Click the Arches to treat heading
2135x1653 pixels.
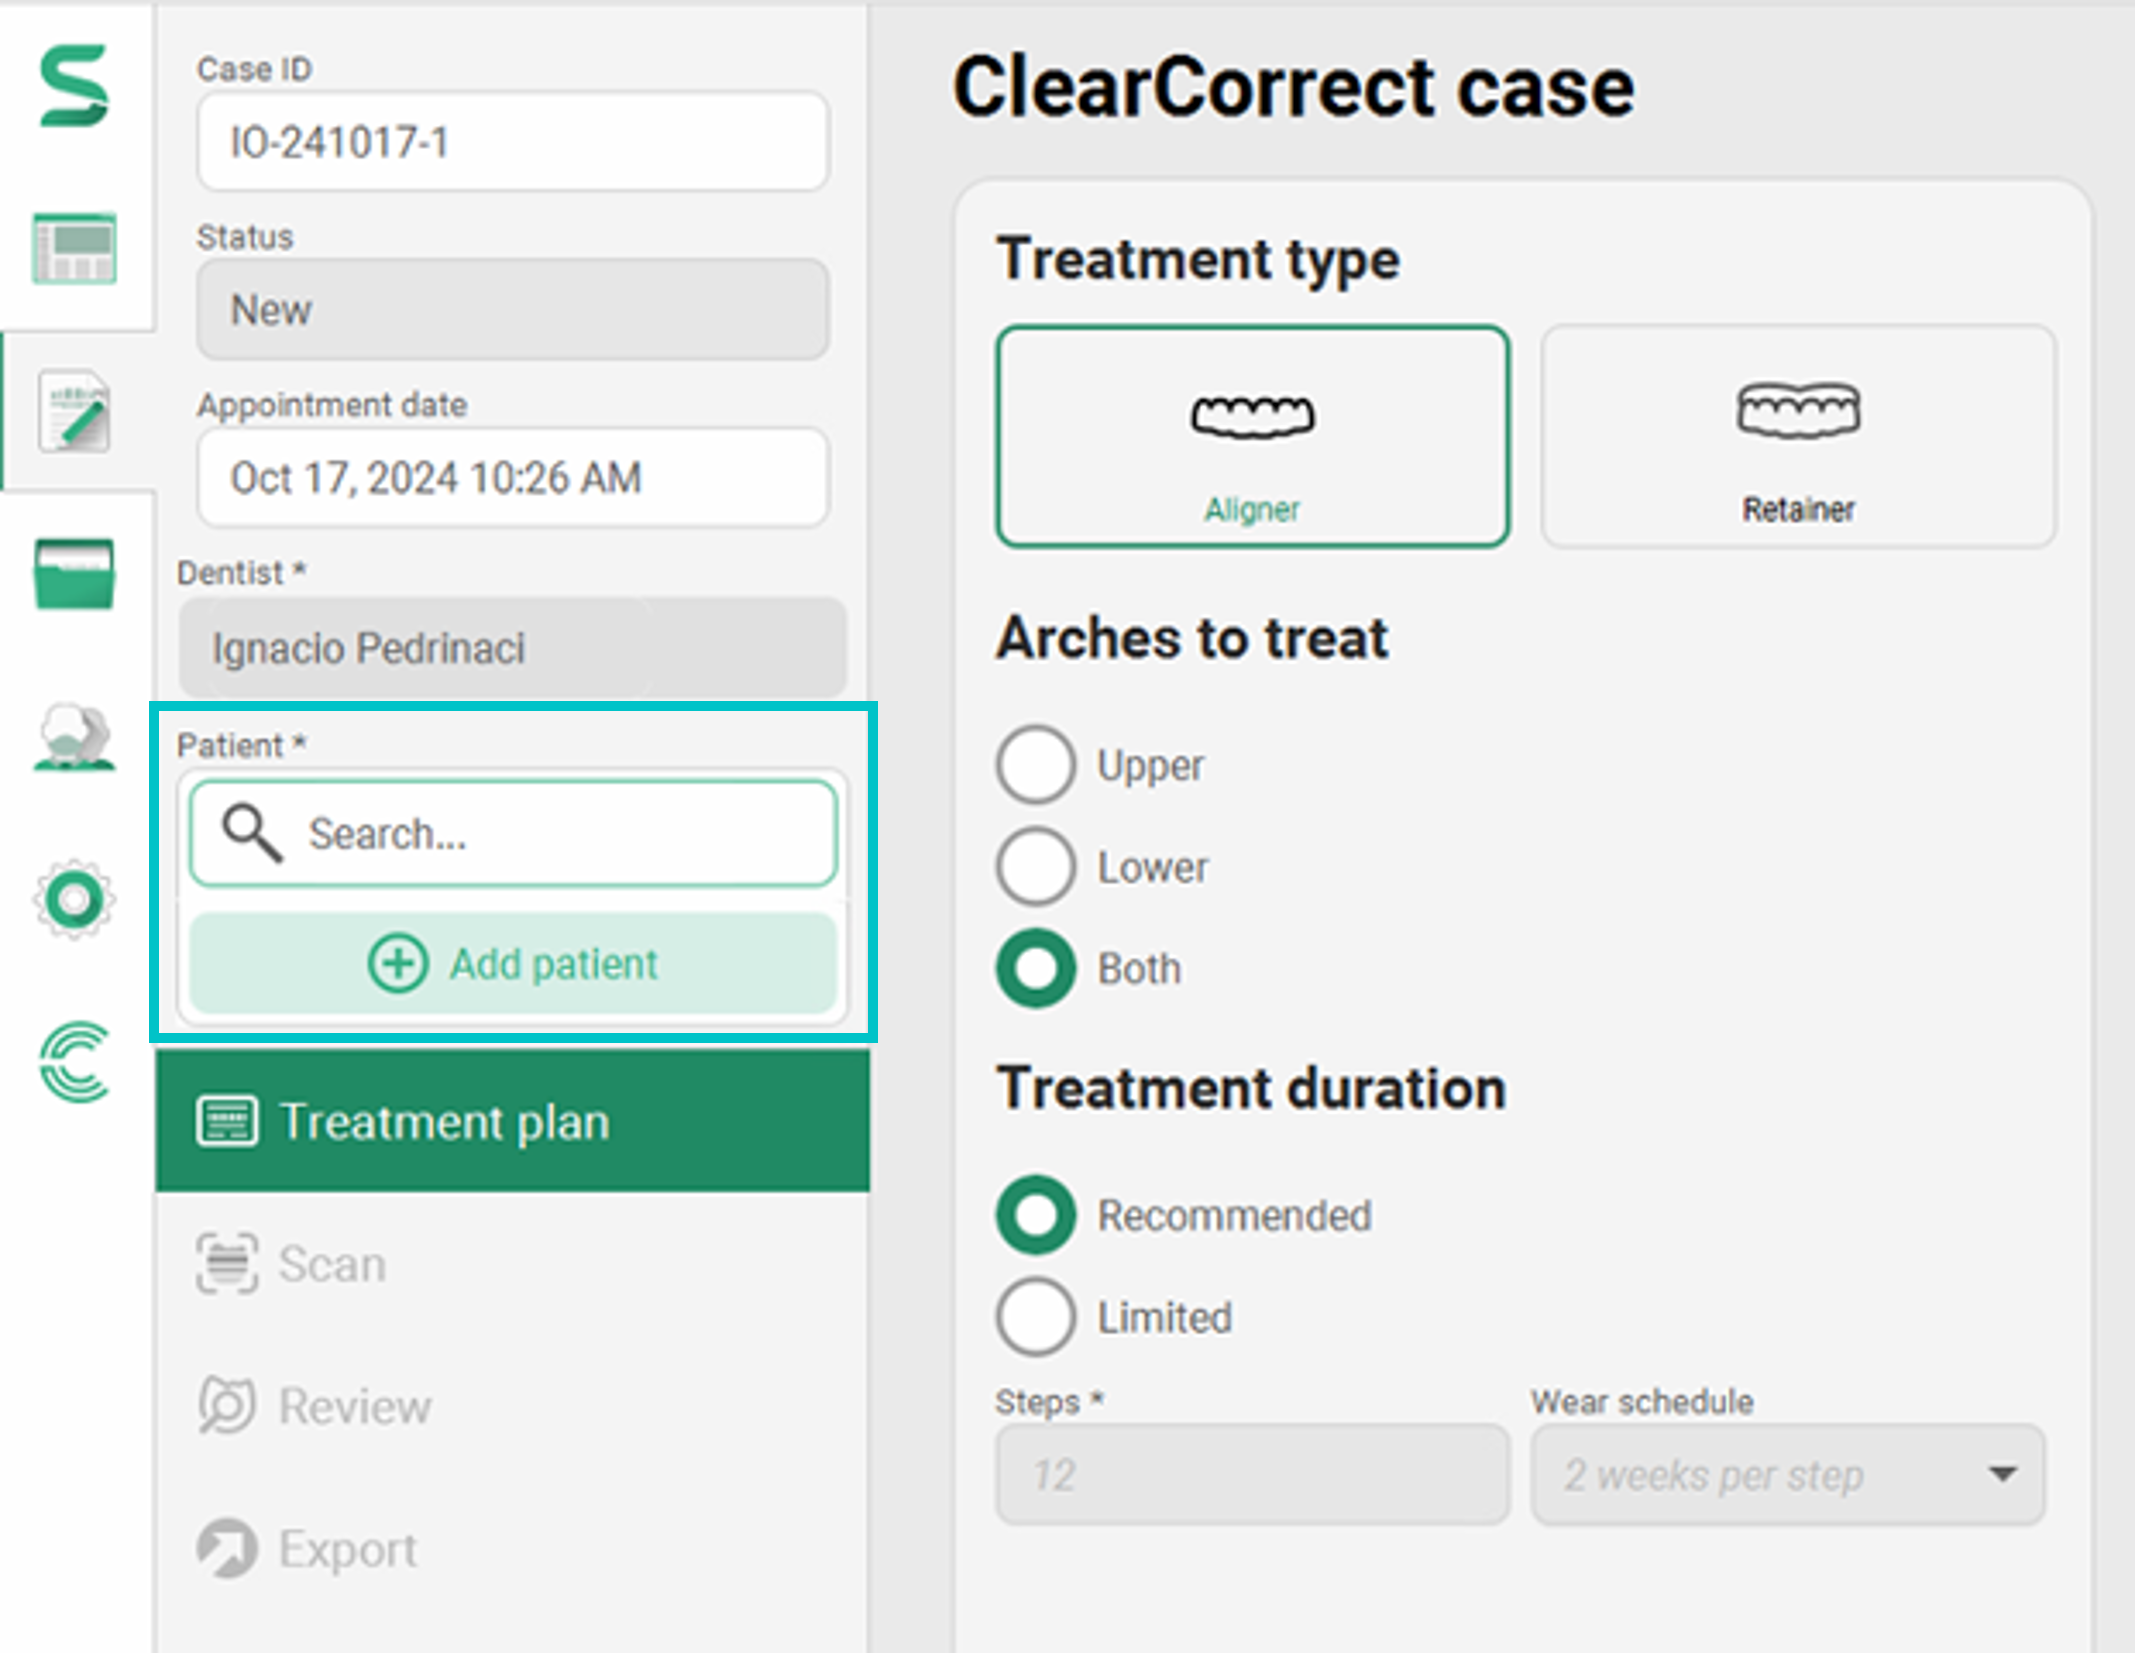[1192, 638]
